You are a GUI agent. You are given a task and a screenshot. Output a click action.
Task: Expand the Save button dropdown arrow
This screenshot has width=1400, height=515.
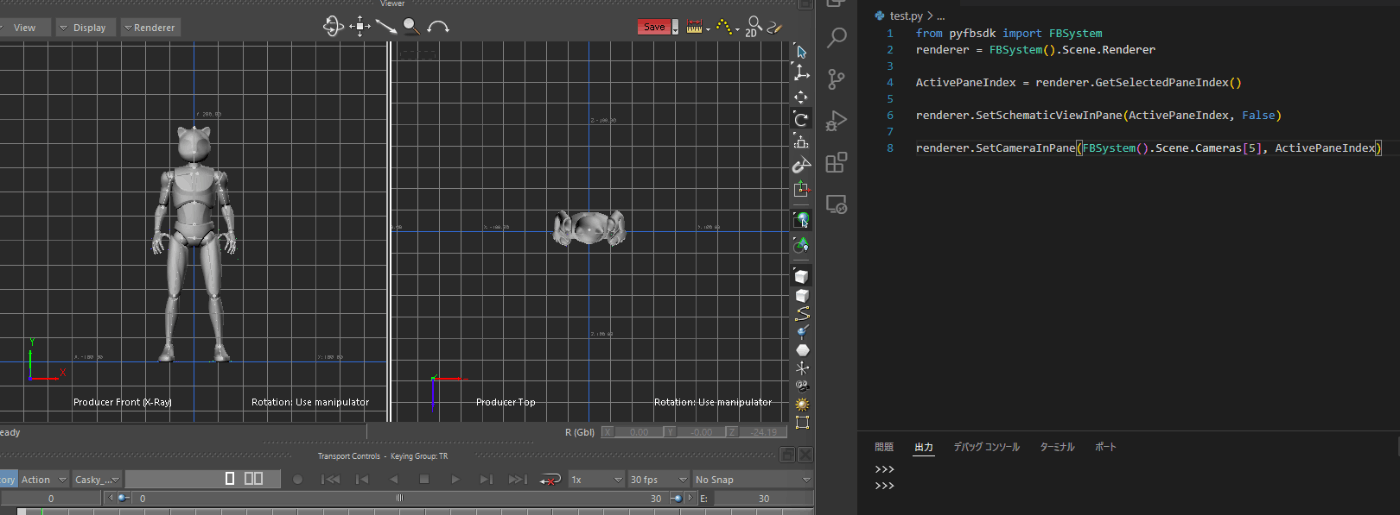coord(675,27)
